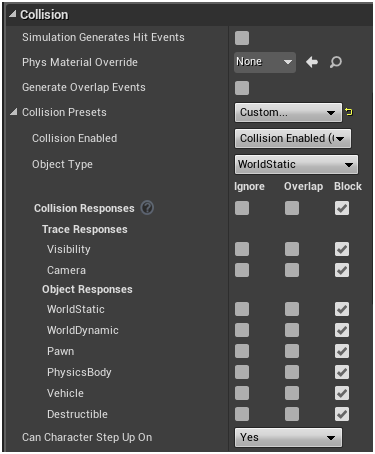Enable Generate Overlap Events checkbox
375x454 pixels.
[242, 88]
